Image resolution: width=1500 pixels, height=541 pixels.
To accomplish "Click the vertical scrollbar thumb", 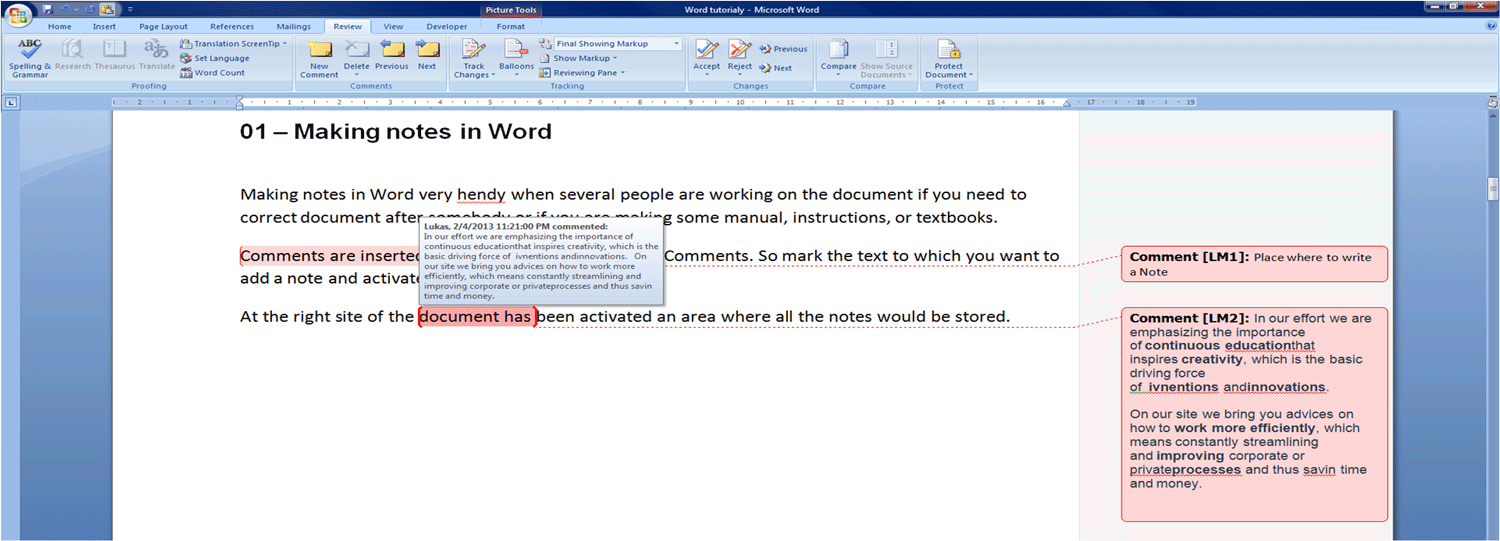I will click(x=1493, y=189).
